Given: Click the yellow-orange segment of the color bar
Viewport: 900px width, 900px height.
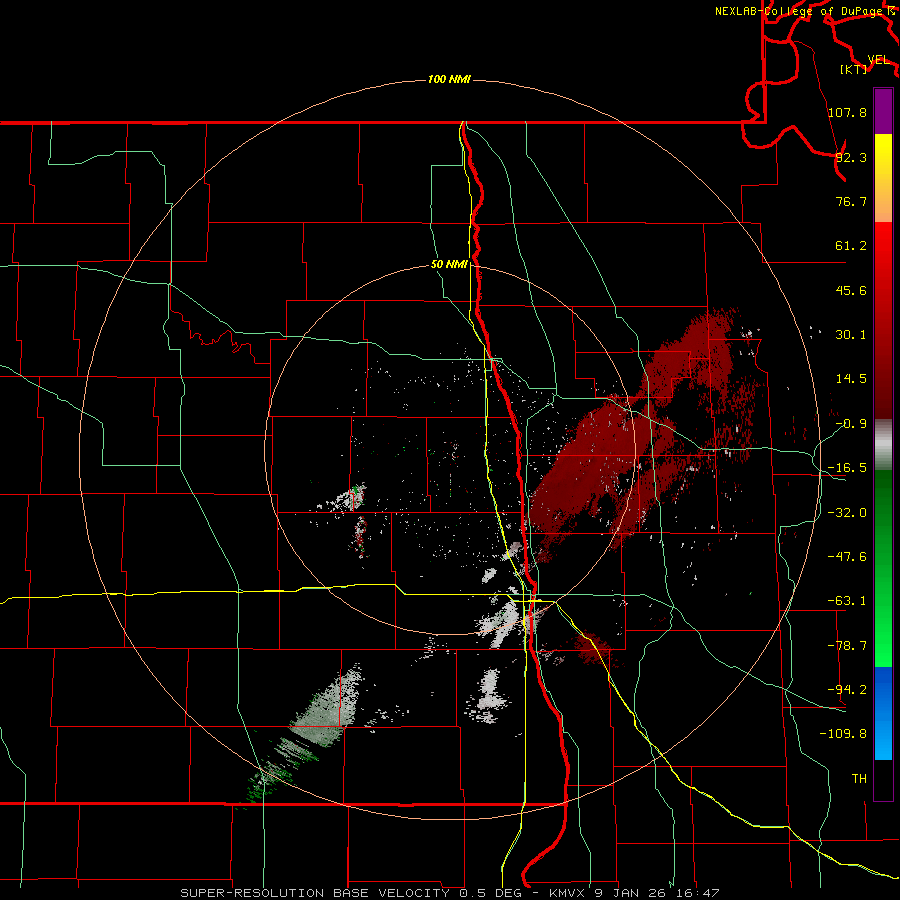Looking at the screenshot, I should point(883,178).
